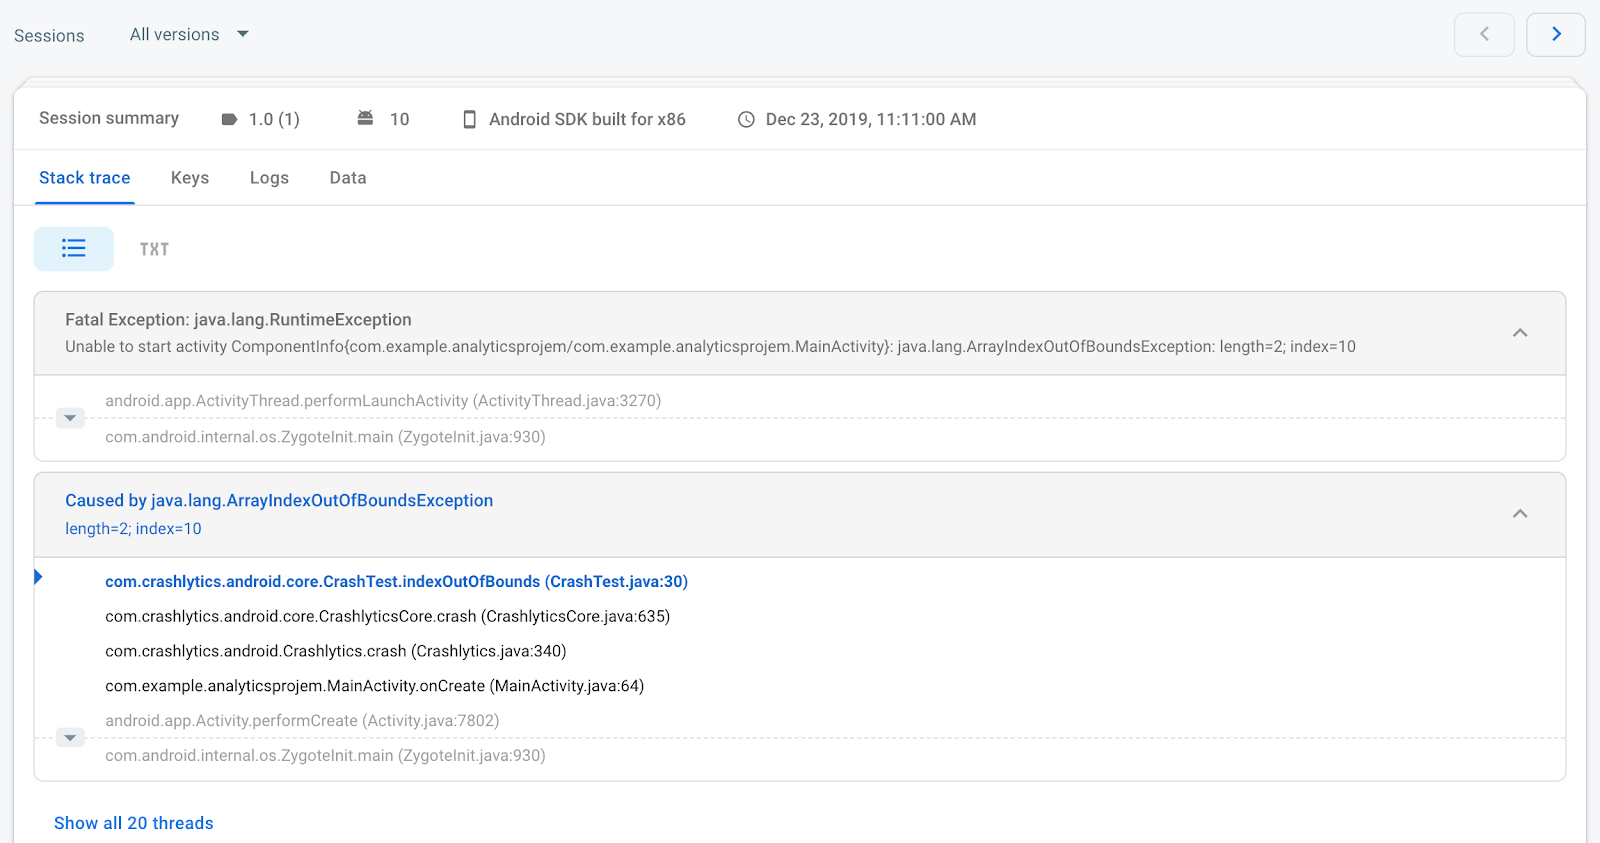Open the All versions dropdown

(189, 35)
